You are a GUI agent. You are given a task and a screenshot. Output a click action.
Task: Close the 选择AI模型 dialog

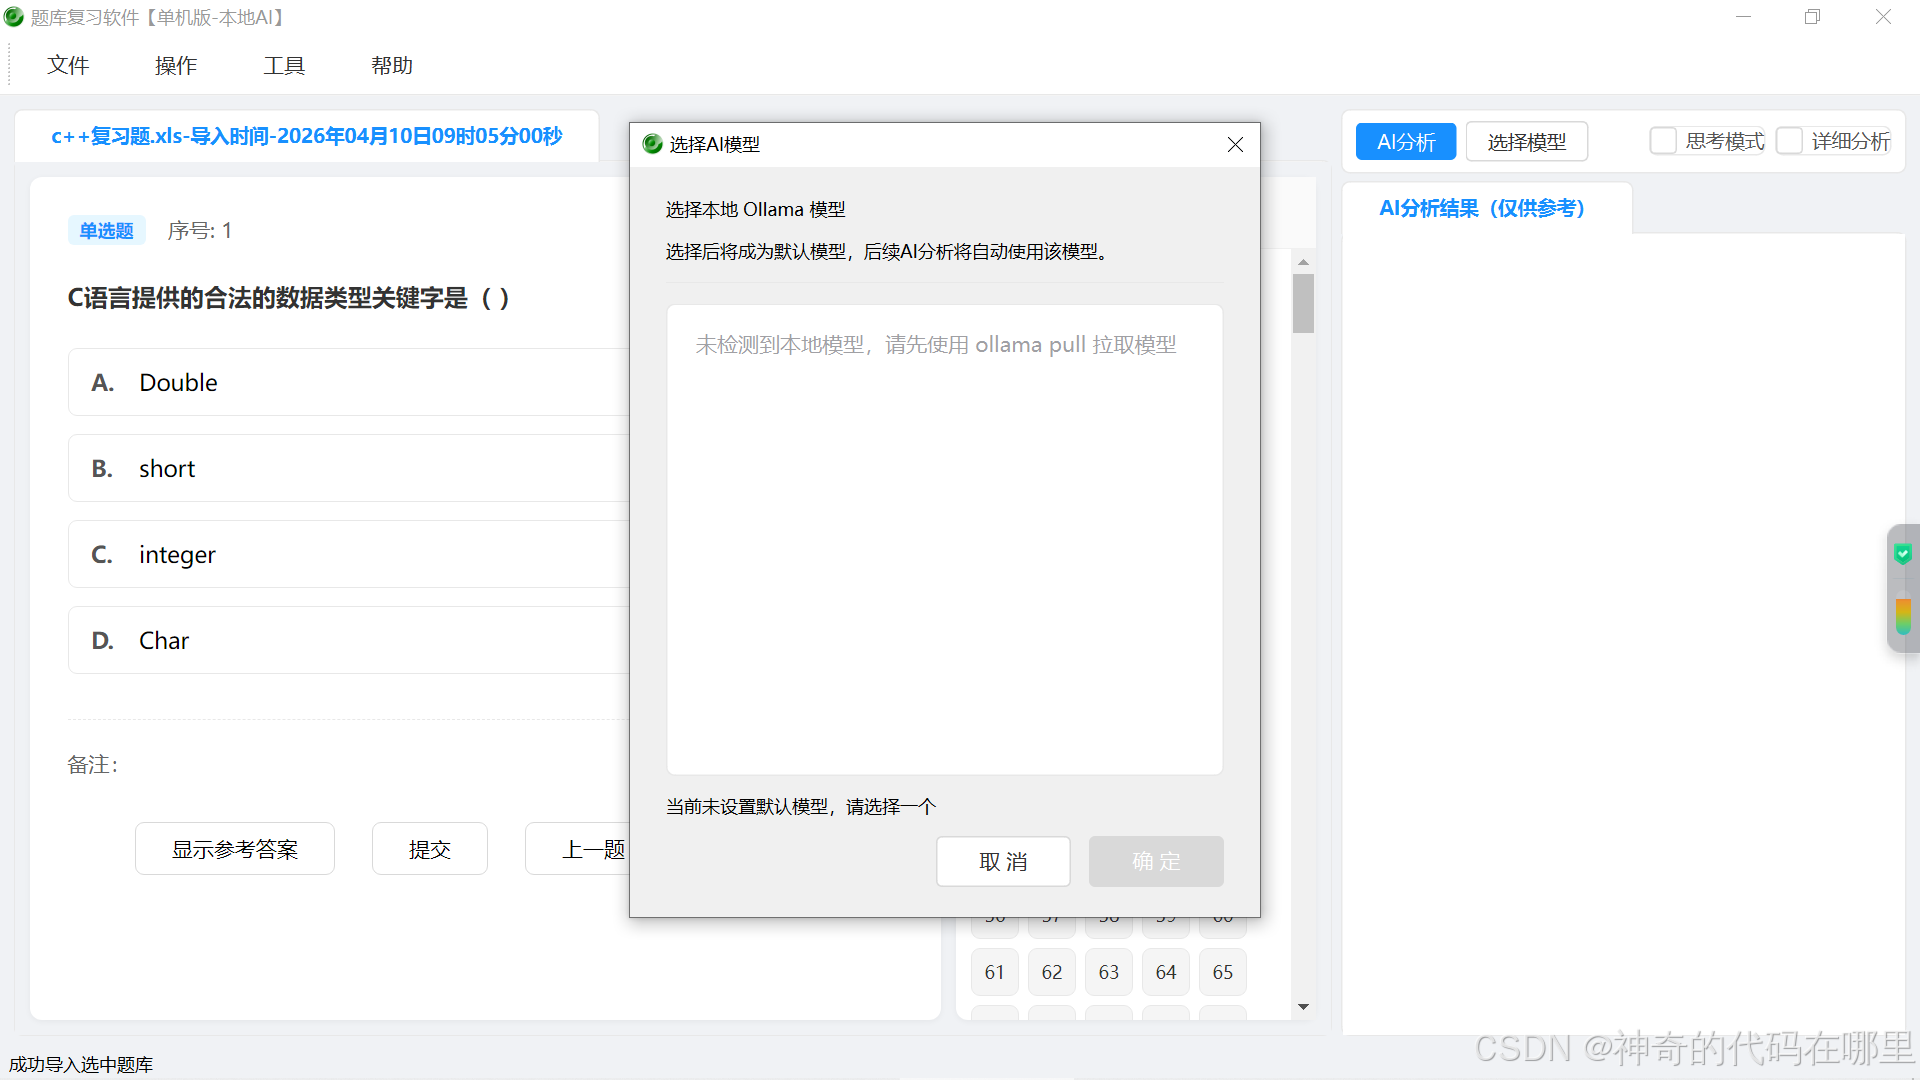[x=1235, y=144]
